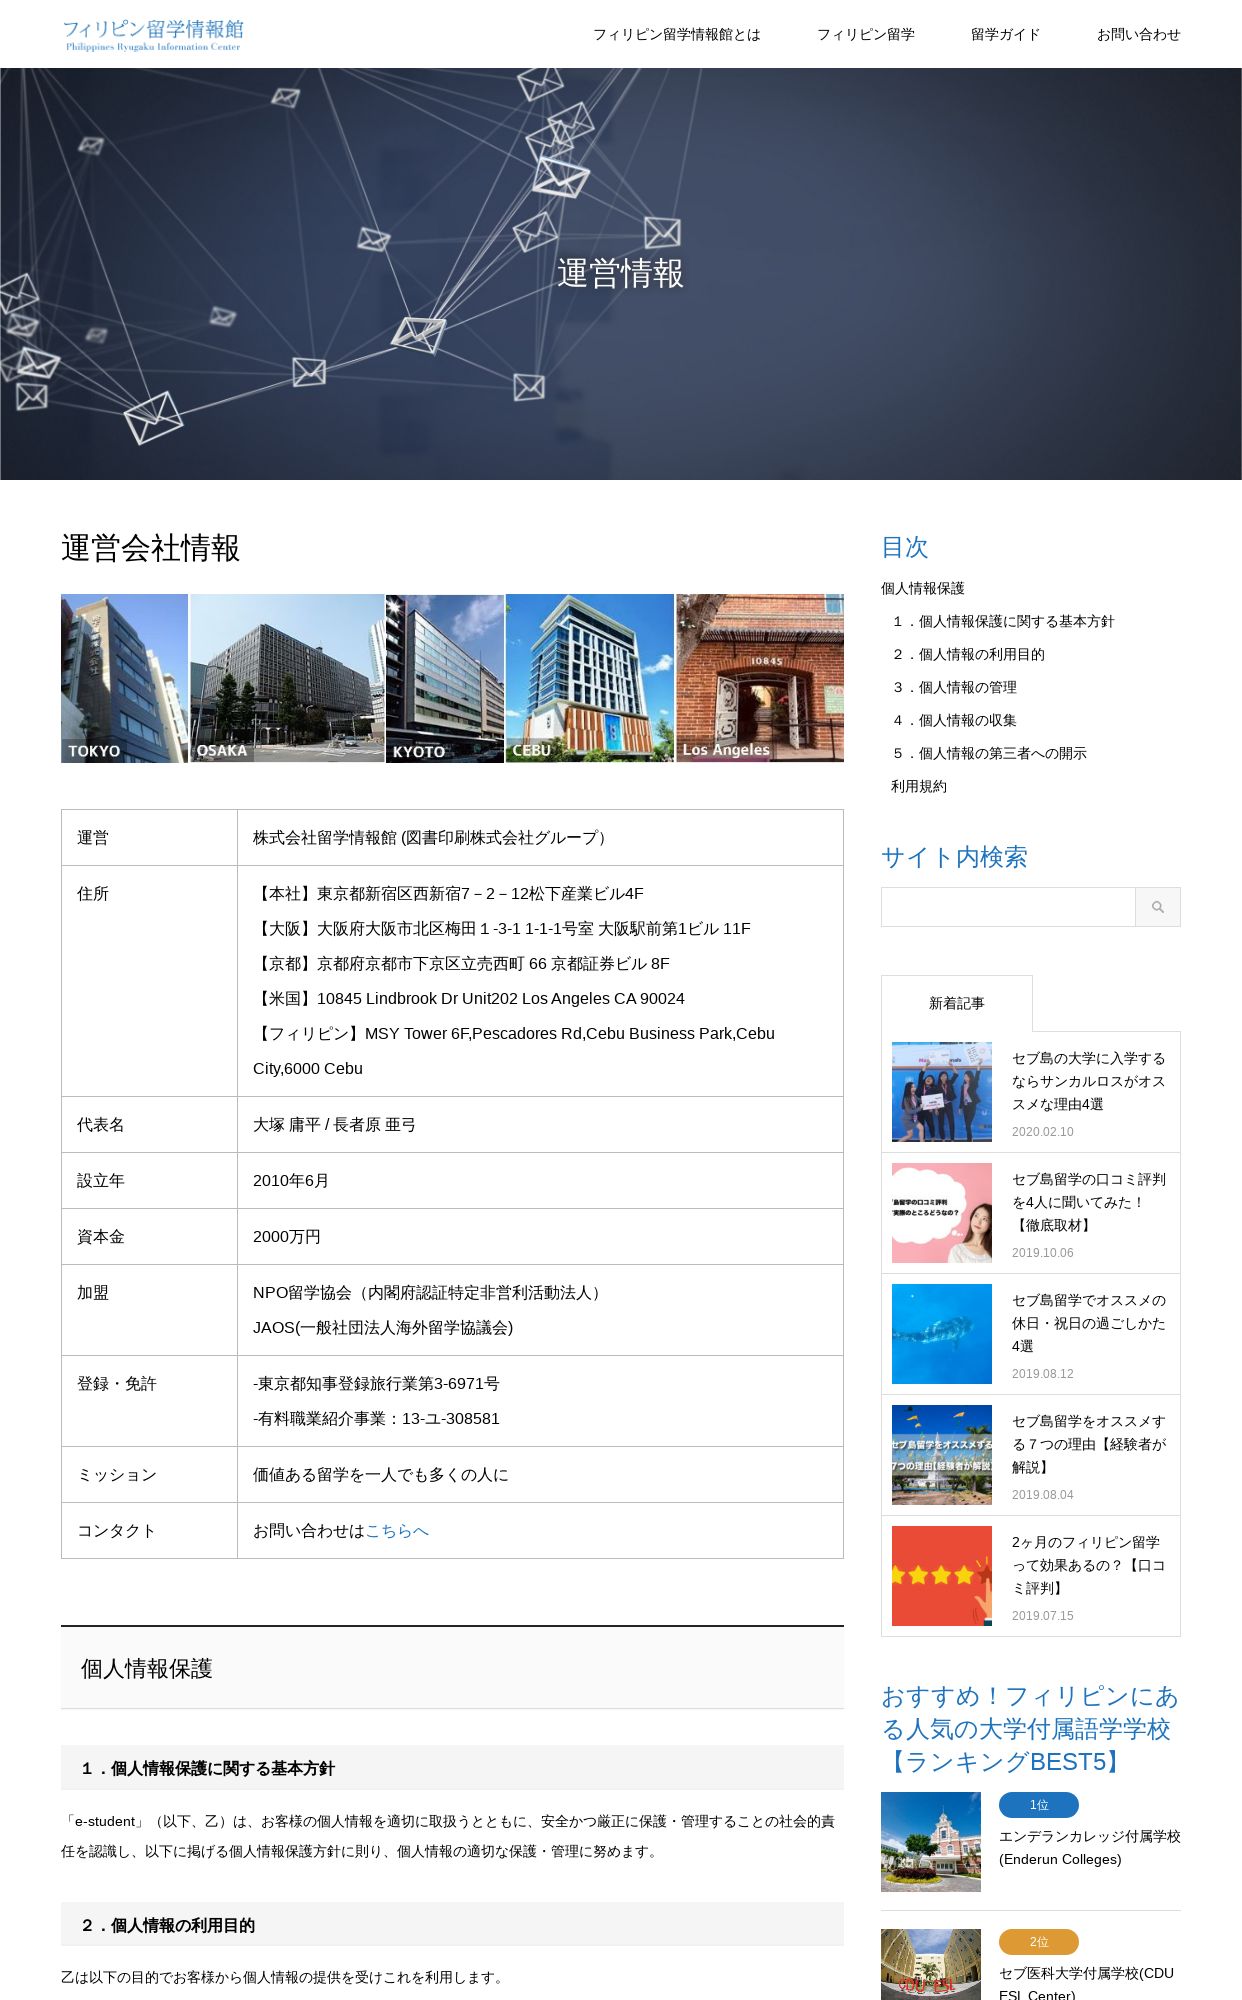Click the Los Angeles office photo
1242x2000 pixels.
tap(760, 678)
